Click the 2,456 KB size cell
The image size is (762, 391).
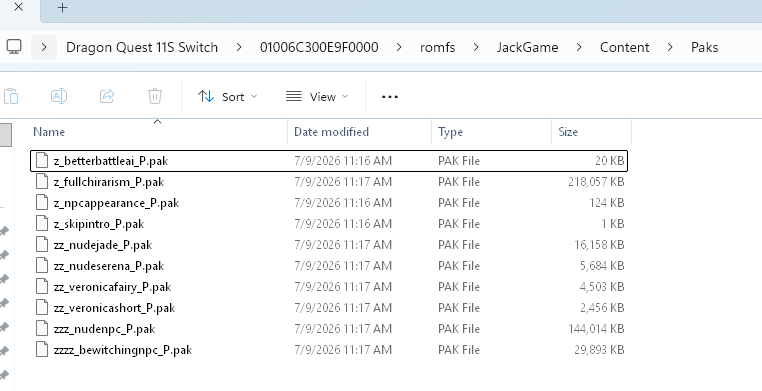click(602, 308)
